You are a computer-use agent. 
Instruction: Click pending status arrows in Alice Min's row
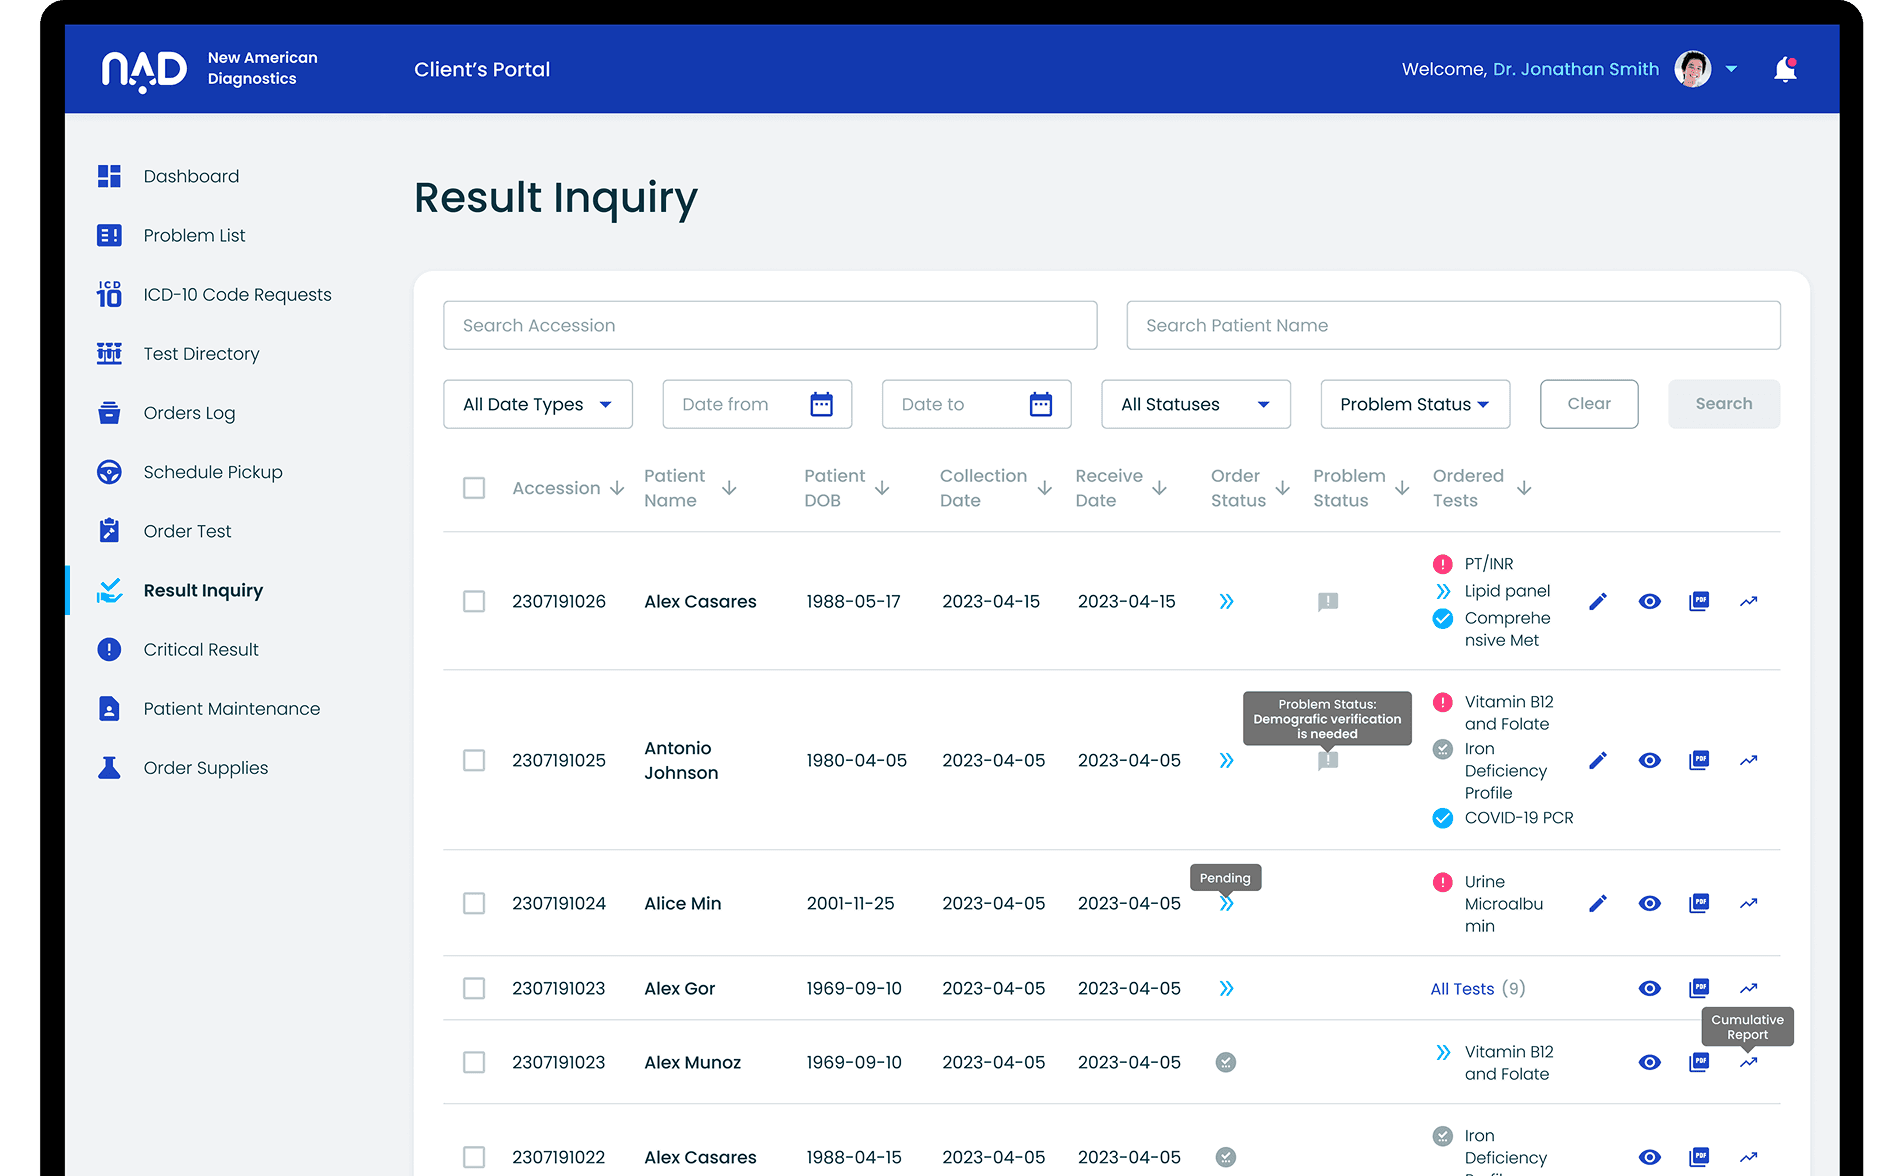(1226, 903)
